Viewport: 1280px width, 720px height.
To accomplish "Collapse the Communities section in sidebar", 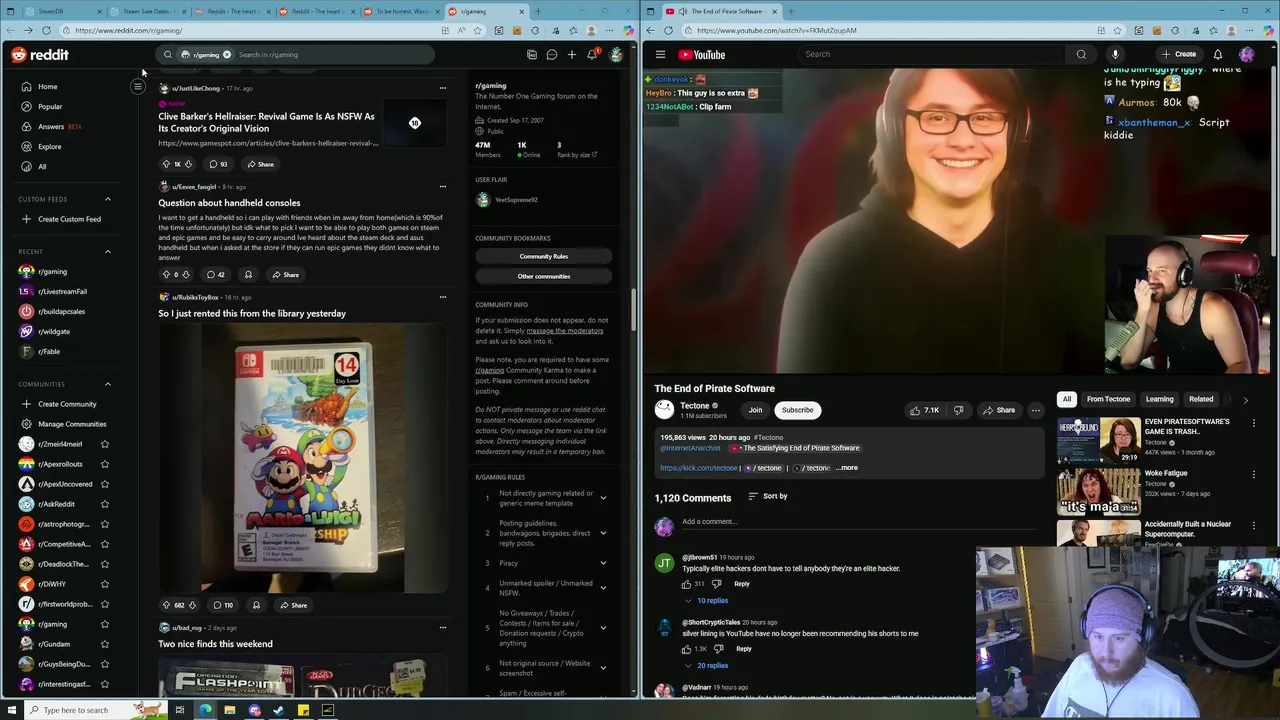I will tap(108, 384).
